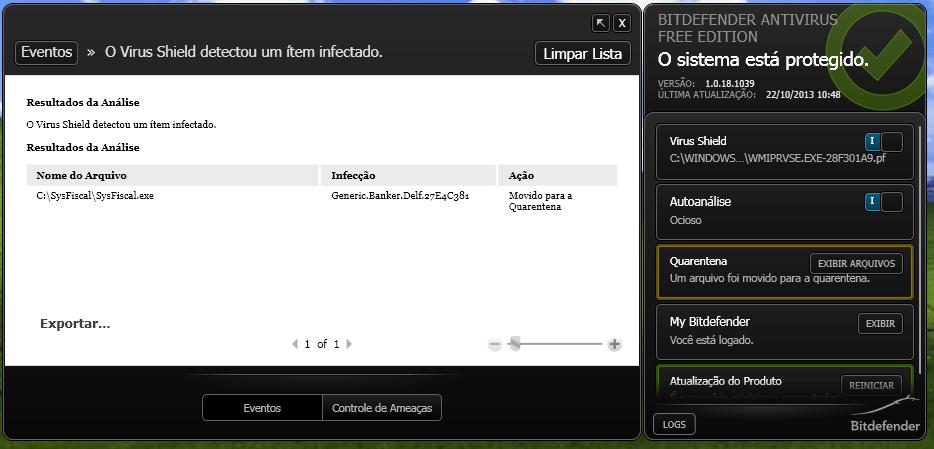Image resolution: width=934 pixels, height=449 pixels.
Task: Select the C:\SysFiscal\SysFiscal.exe file path
Action: coord(95,195)
